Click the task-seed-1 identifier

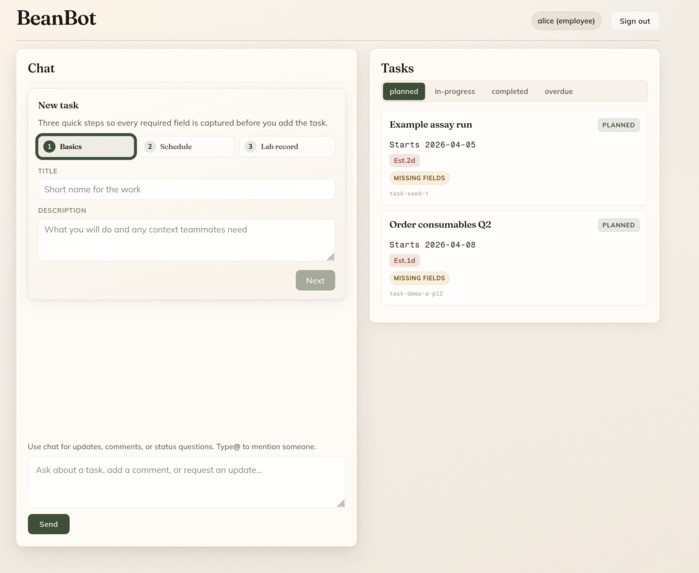pyautogui.click(x=409, y=194)
